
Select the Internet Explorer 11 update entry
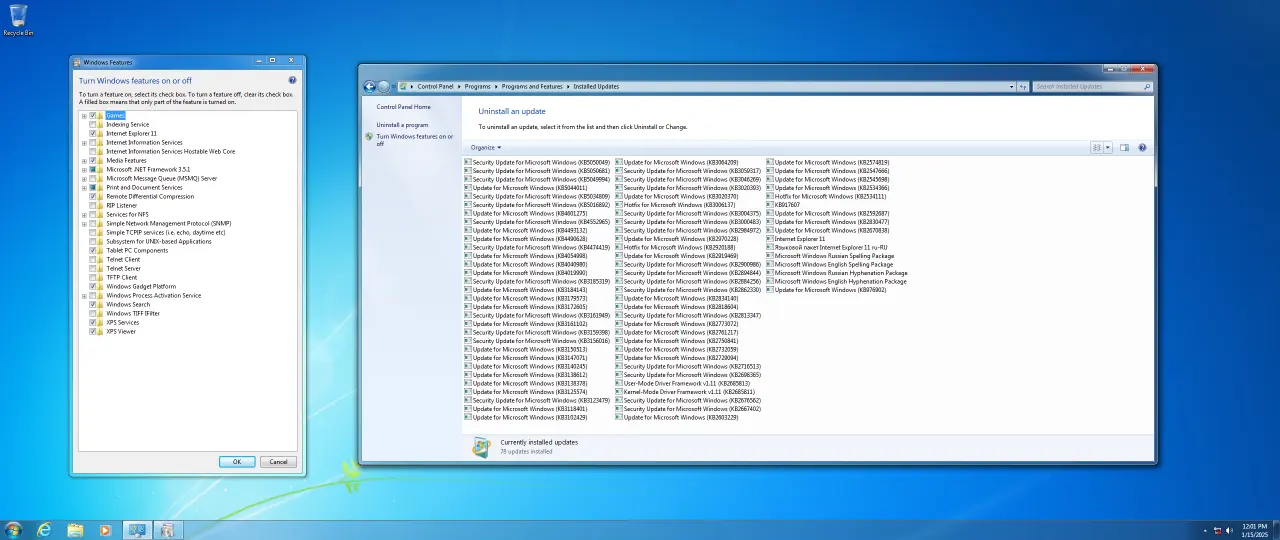tap(796, 239)
